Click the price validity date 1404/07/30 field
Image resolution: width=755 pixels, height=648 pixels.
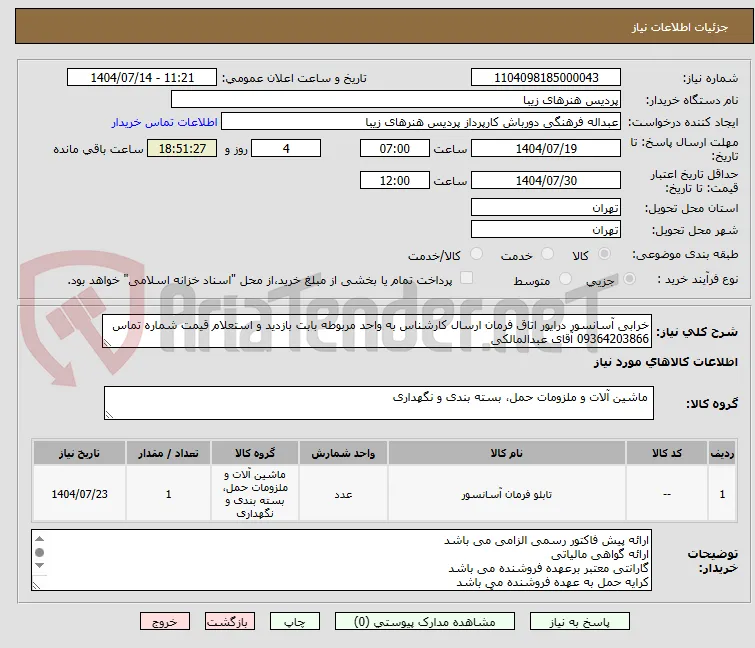546,181
